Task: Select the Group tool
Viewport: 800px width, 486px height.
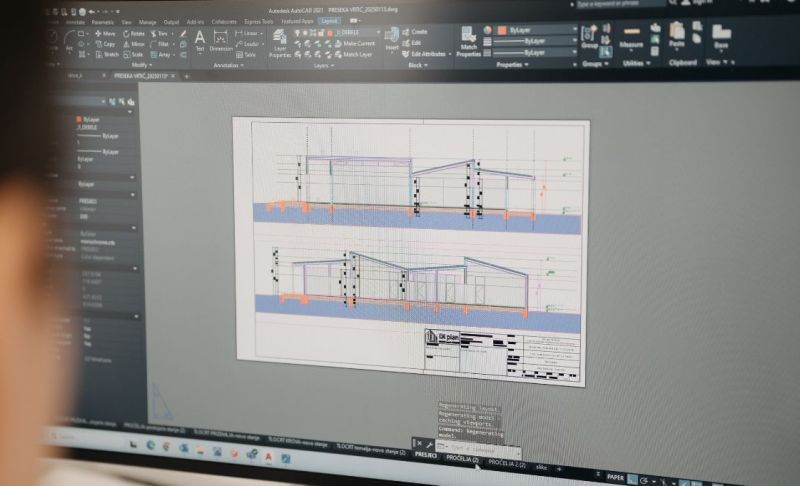Action: coord(591,37)
